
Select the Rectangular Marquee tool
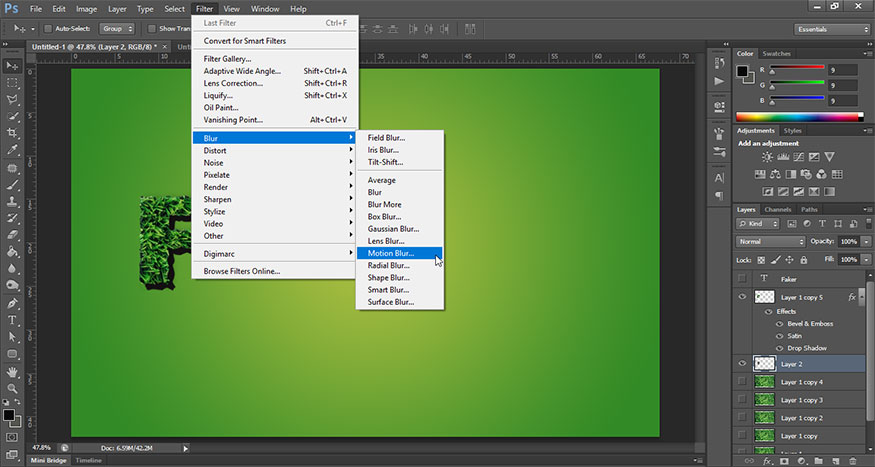click(12, 83)
